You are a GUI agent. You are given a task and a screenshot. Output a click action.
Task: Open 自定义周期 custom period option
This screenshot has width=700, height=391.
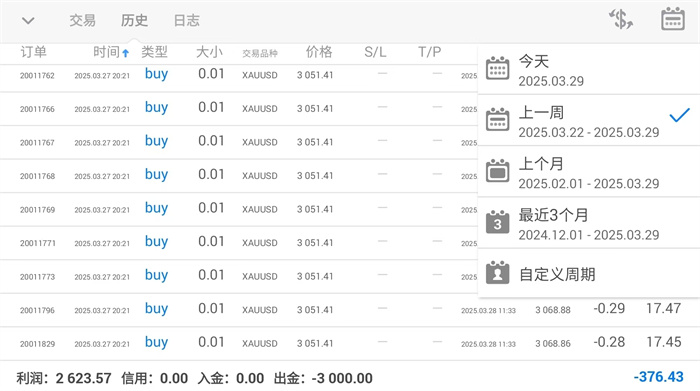pos(589,274)
